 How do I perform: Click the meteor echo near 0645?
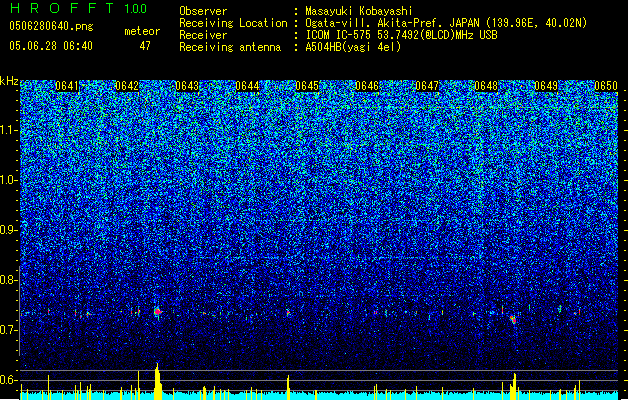point(288,313)
